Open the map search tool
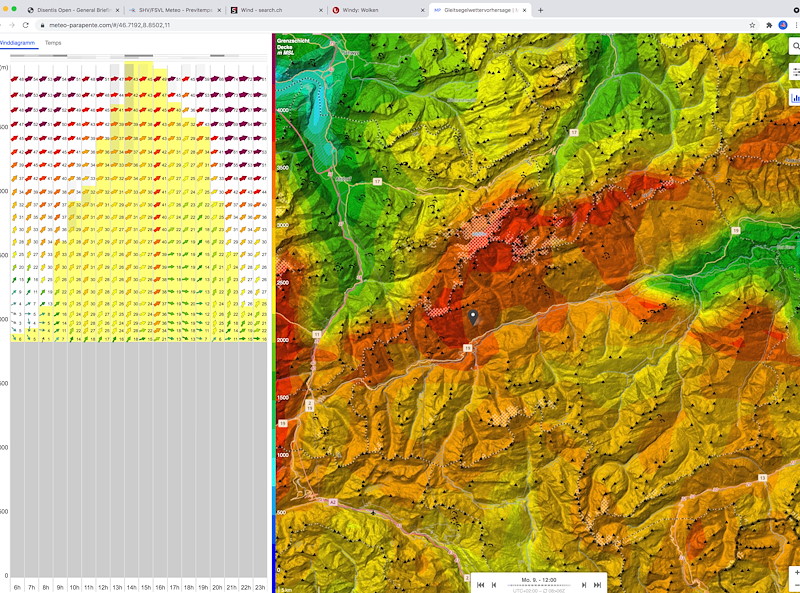This screenshot has width=800, height=593. pyautogui.click(x=795, y=46)
